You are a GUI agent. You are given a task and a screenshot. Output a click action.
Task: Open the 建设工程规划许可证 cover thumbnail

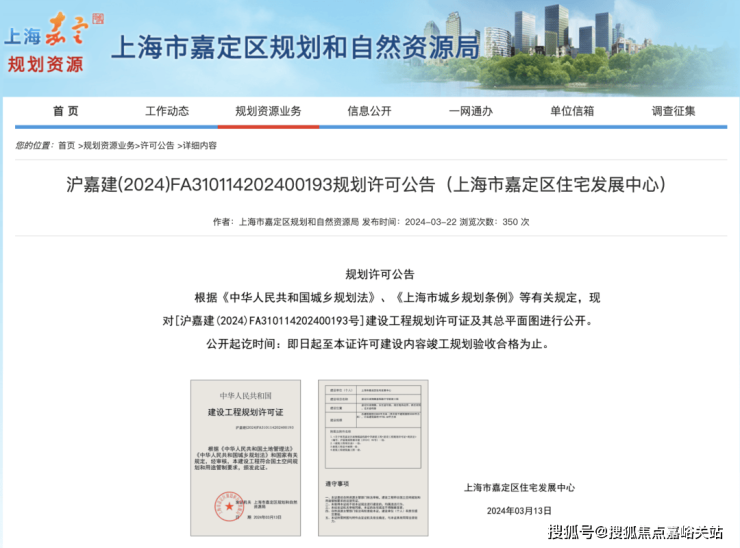point(245,458)
